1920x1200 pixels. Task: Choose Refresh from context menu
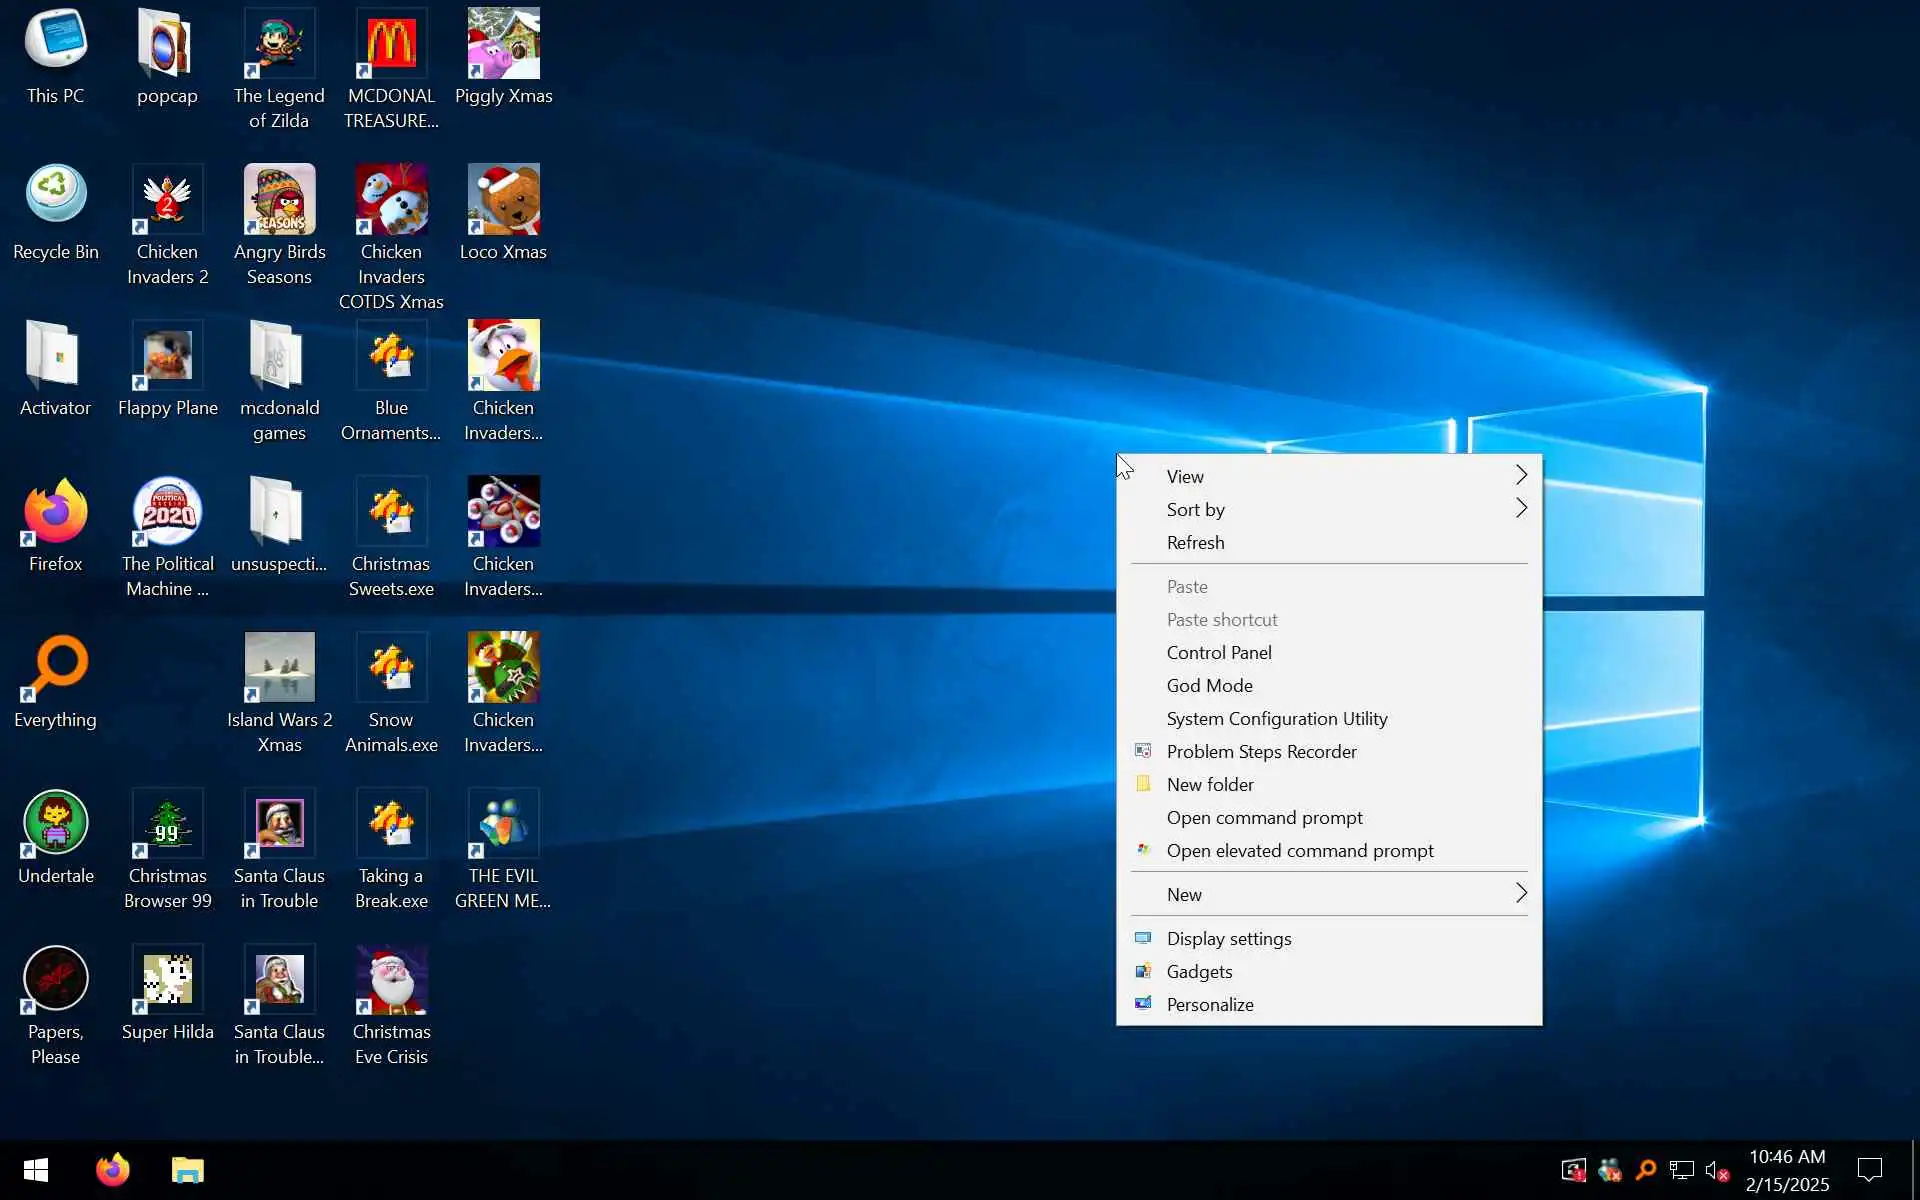1195,542
